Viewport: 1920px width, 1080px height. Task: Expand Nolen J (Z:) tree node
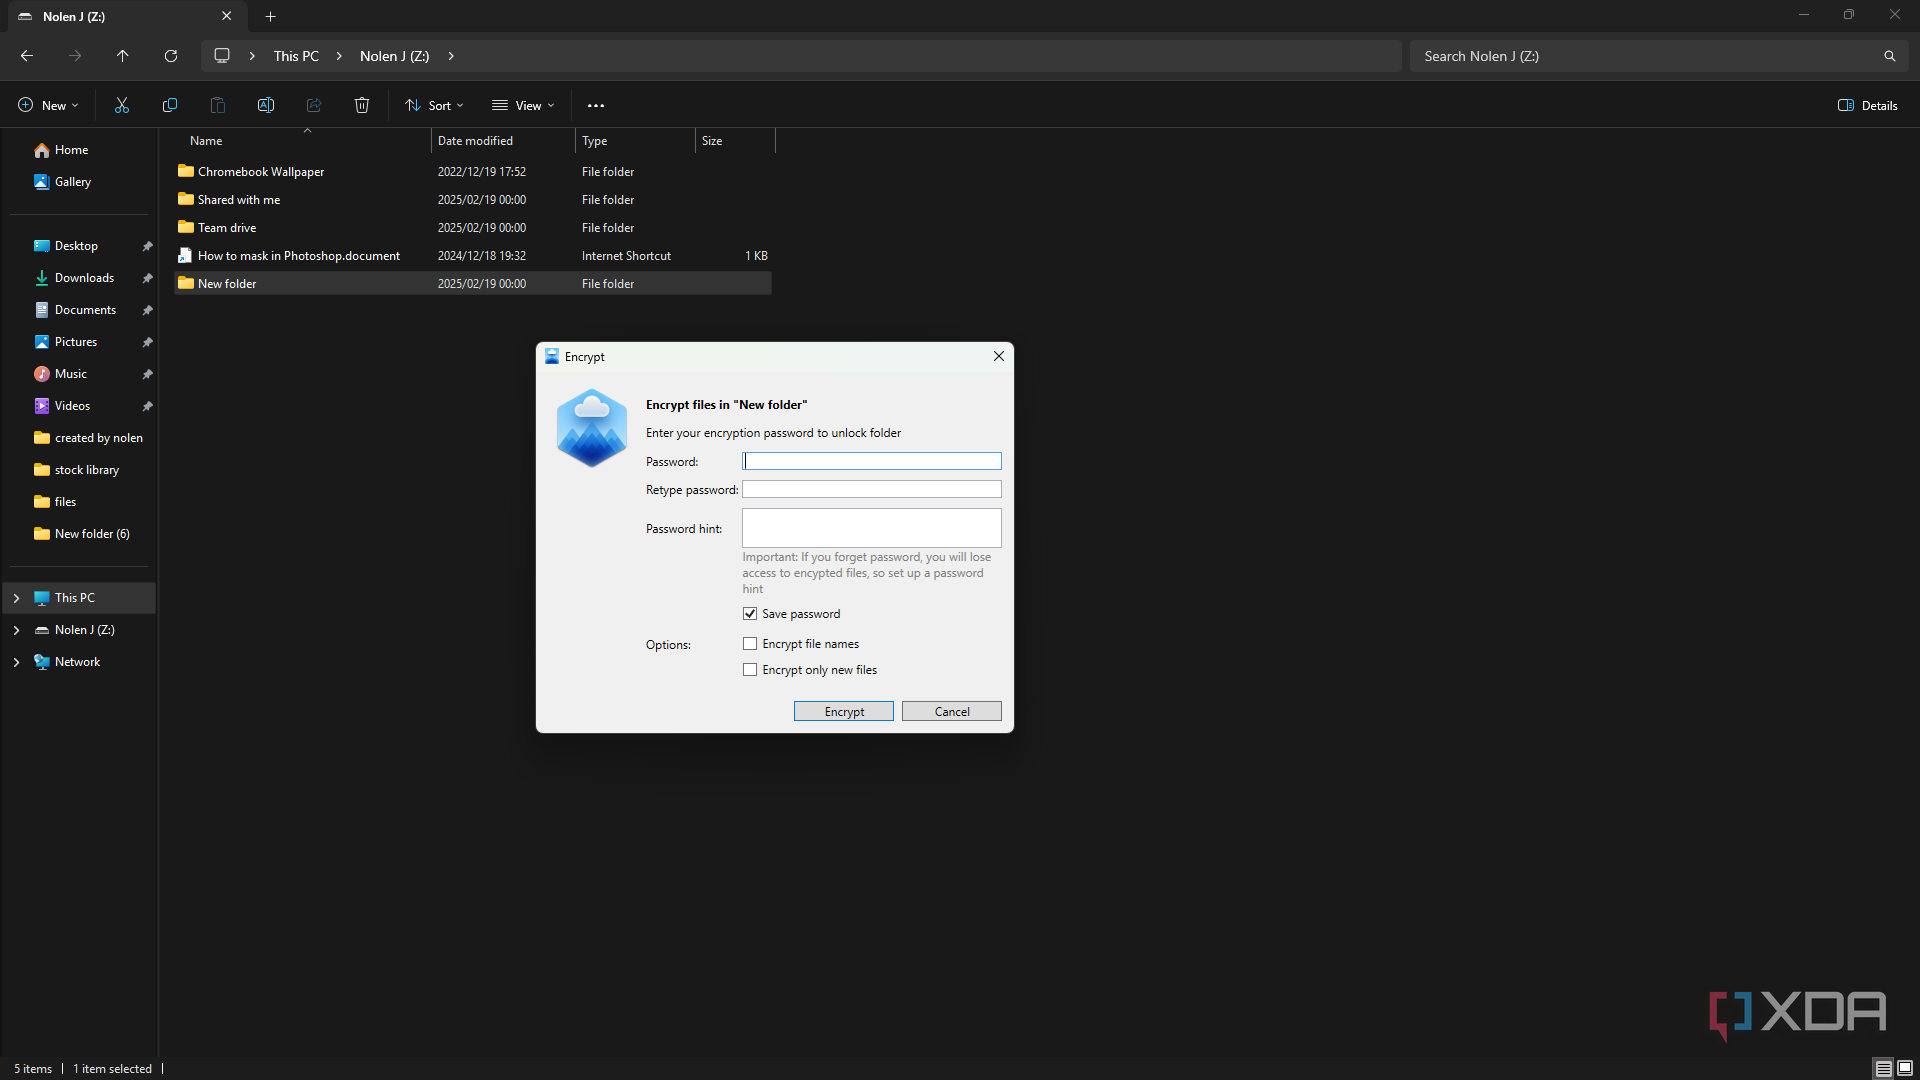[16, 630]
